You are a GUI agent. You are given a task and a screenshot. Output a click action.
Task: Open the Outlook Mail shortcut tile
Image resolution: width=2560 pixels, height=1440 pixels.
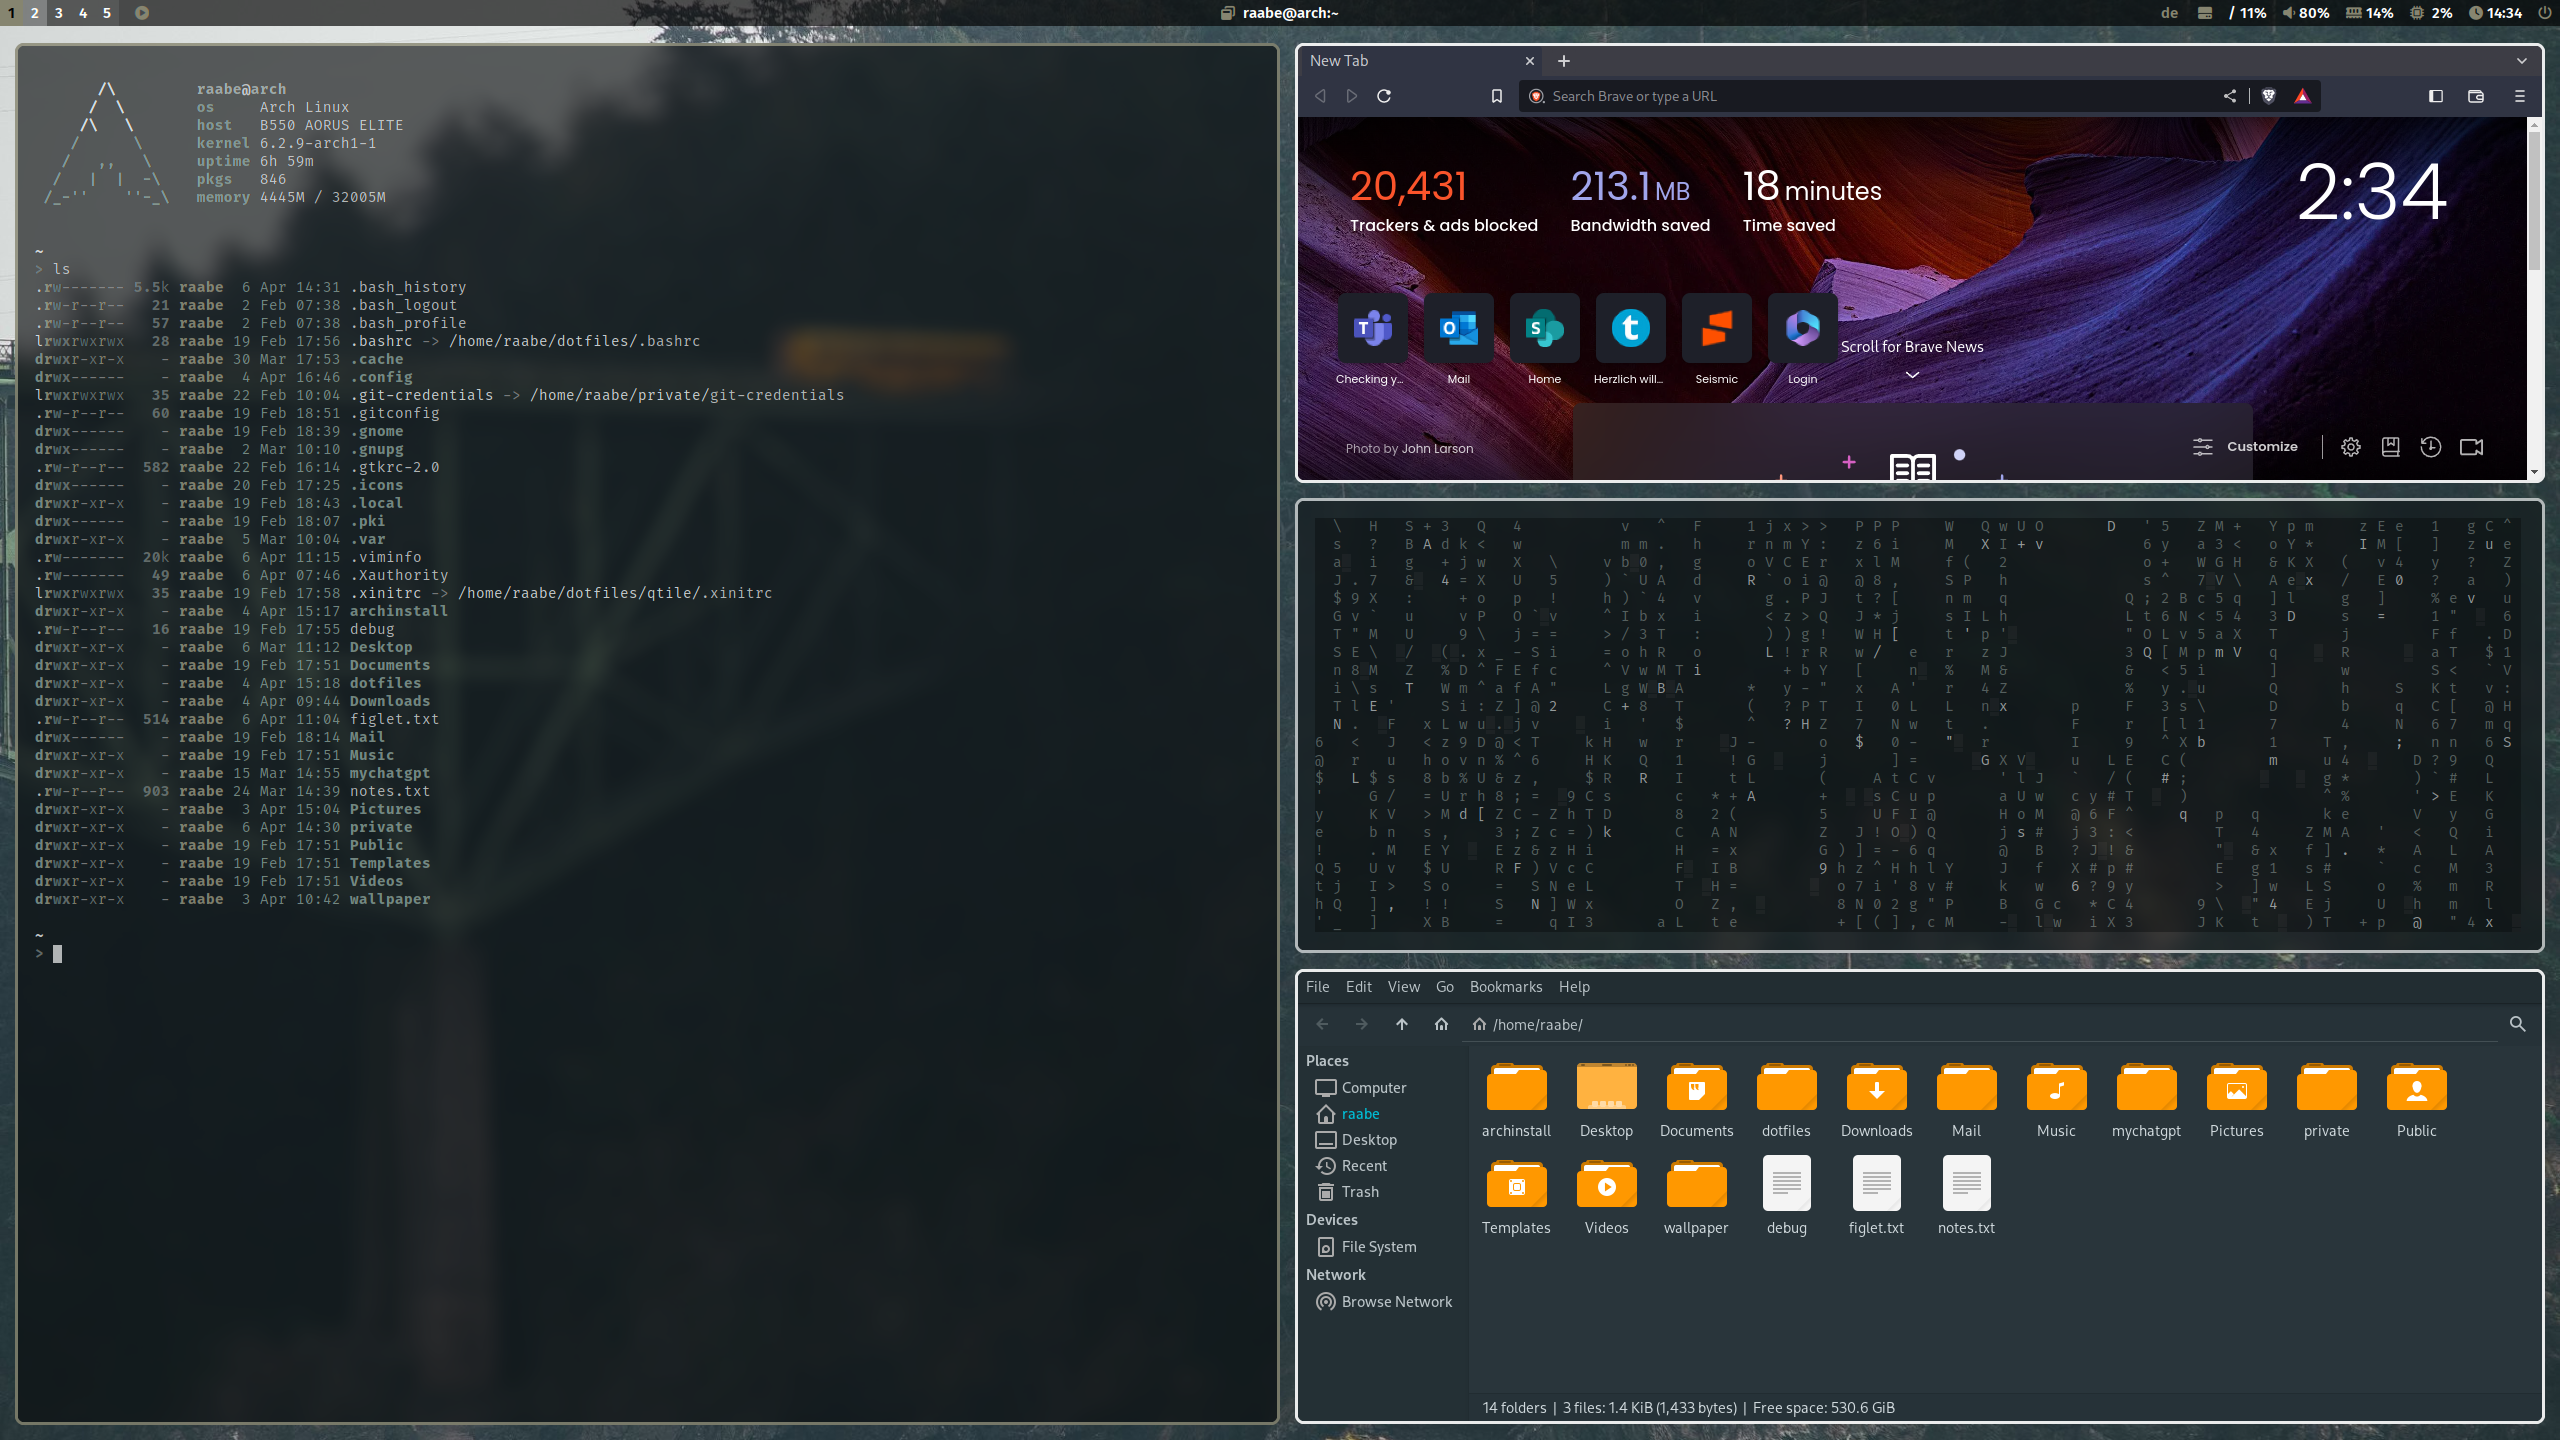point(1458,329)
